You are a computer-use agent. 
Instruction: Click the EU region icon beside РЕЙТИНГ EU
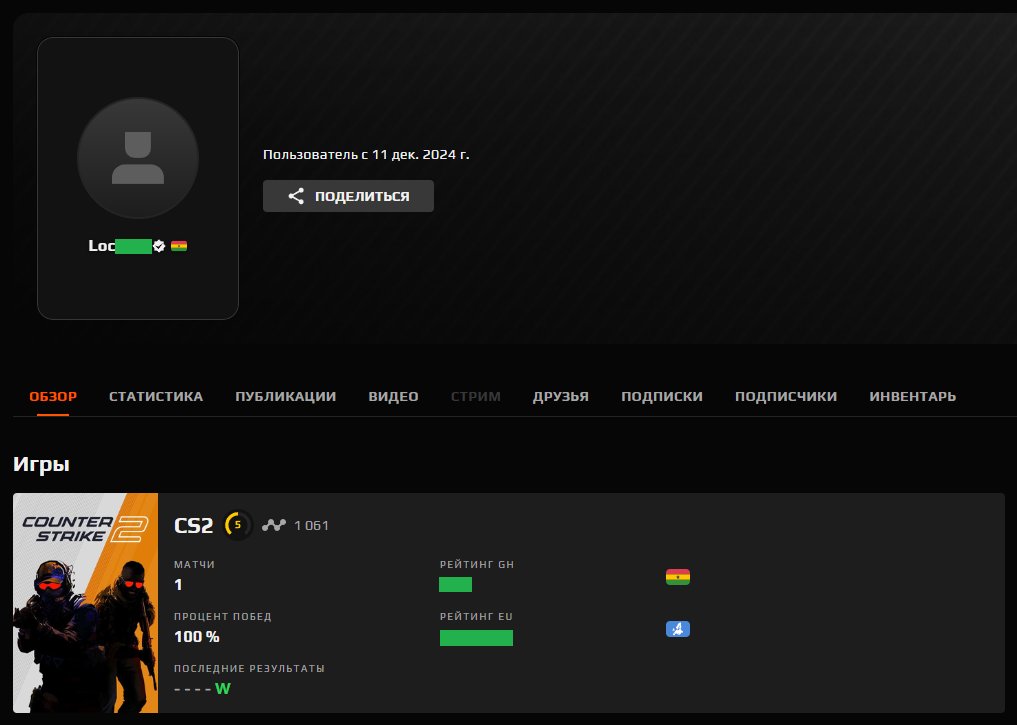[678, 628]
